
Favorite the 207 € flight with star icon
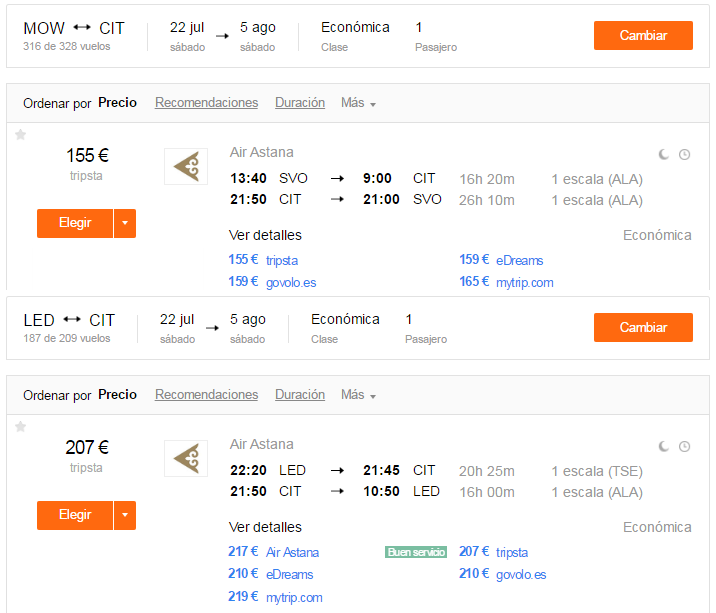pyautogui.click(x=21, y=427)
